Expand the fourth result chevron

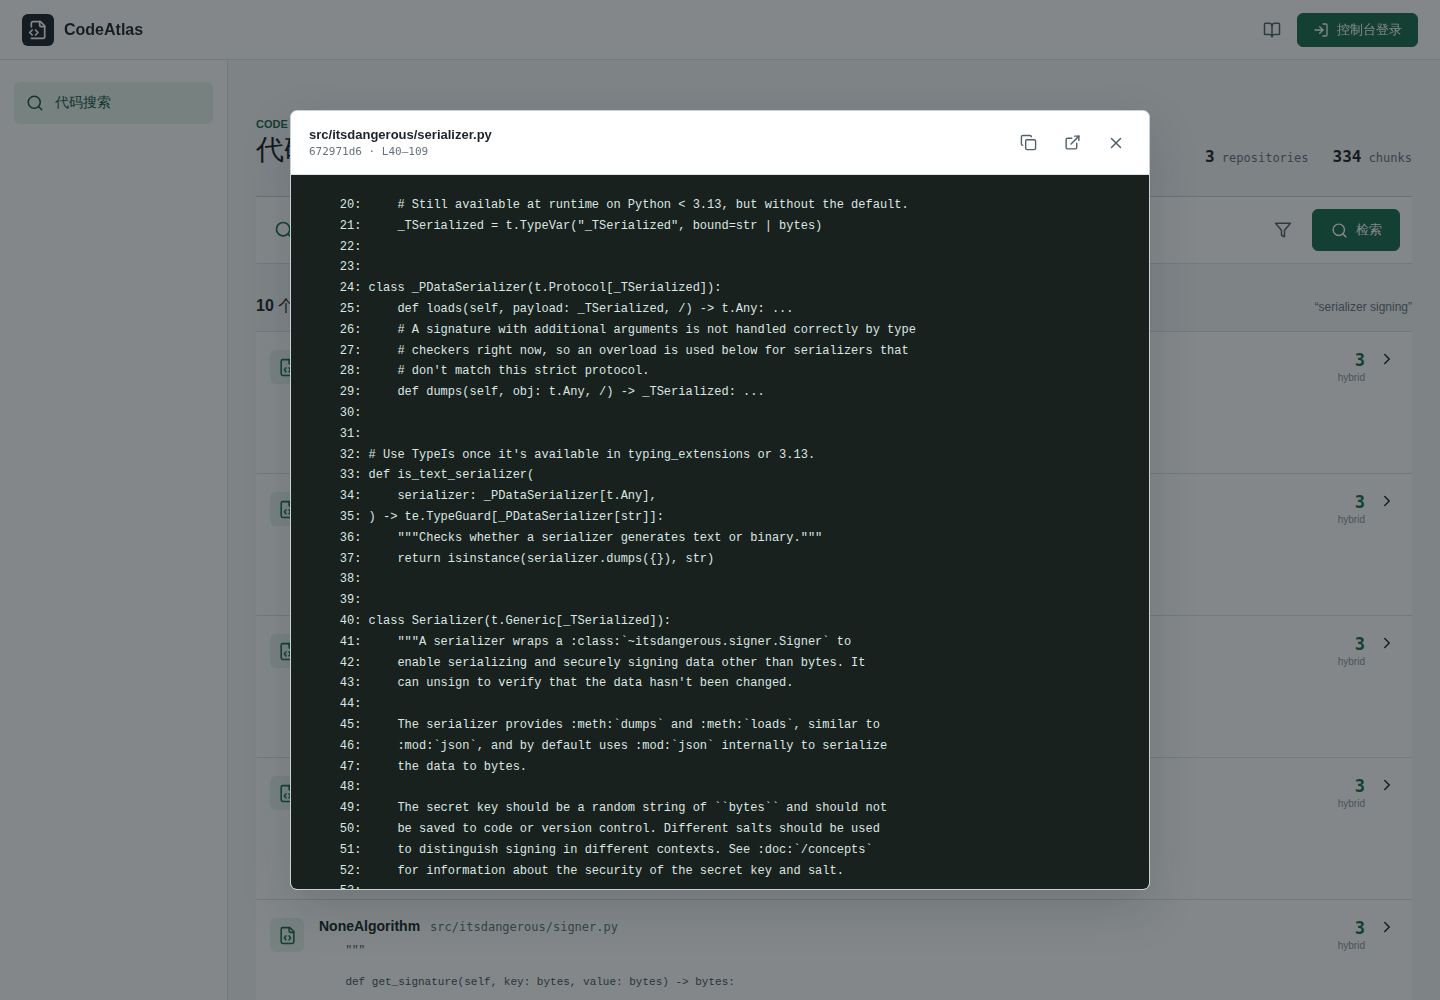click(x=1387, y=785)
